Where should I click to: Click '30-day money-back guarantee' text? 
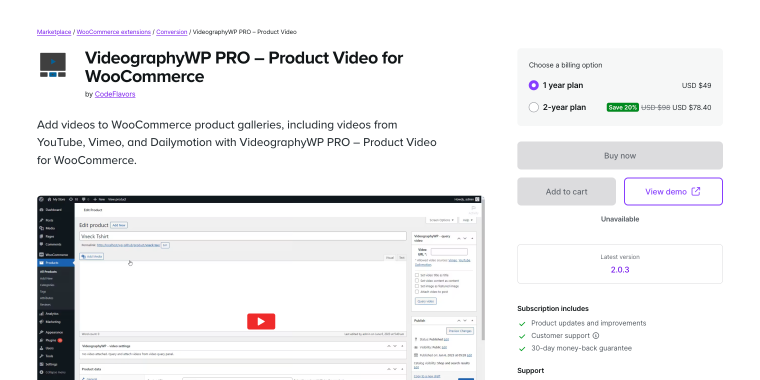tap(582, 348)
